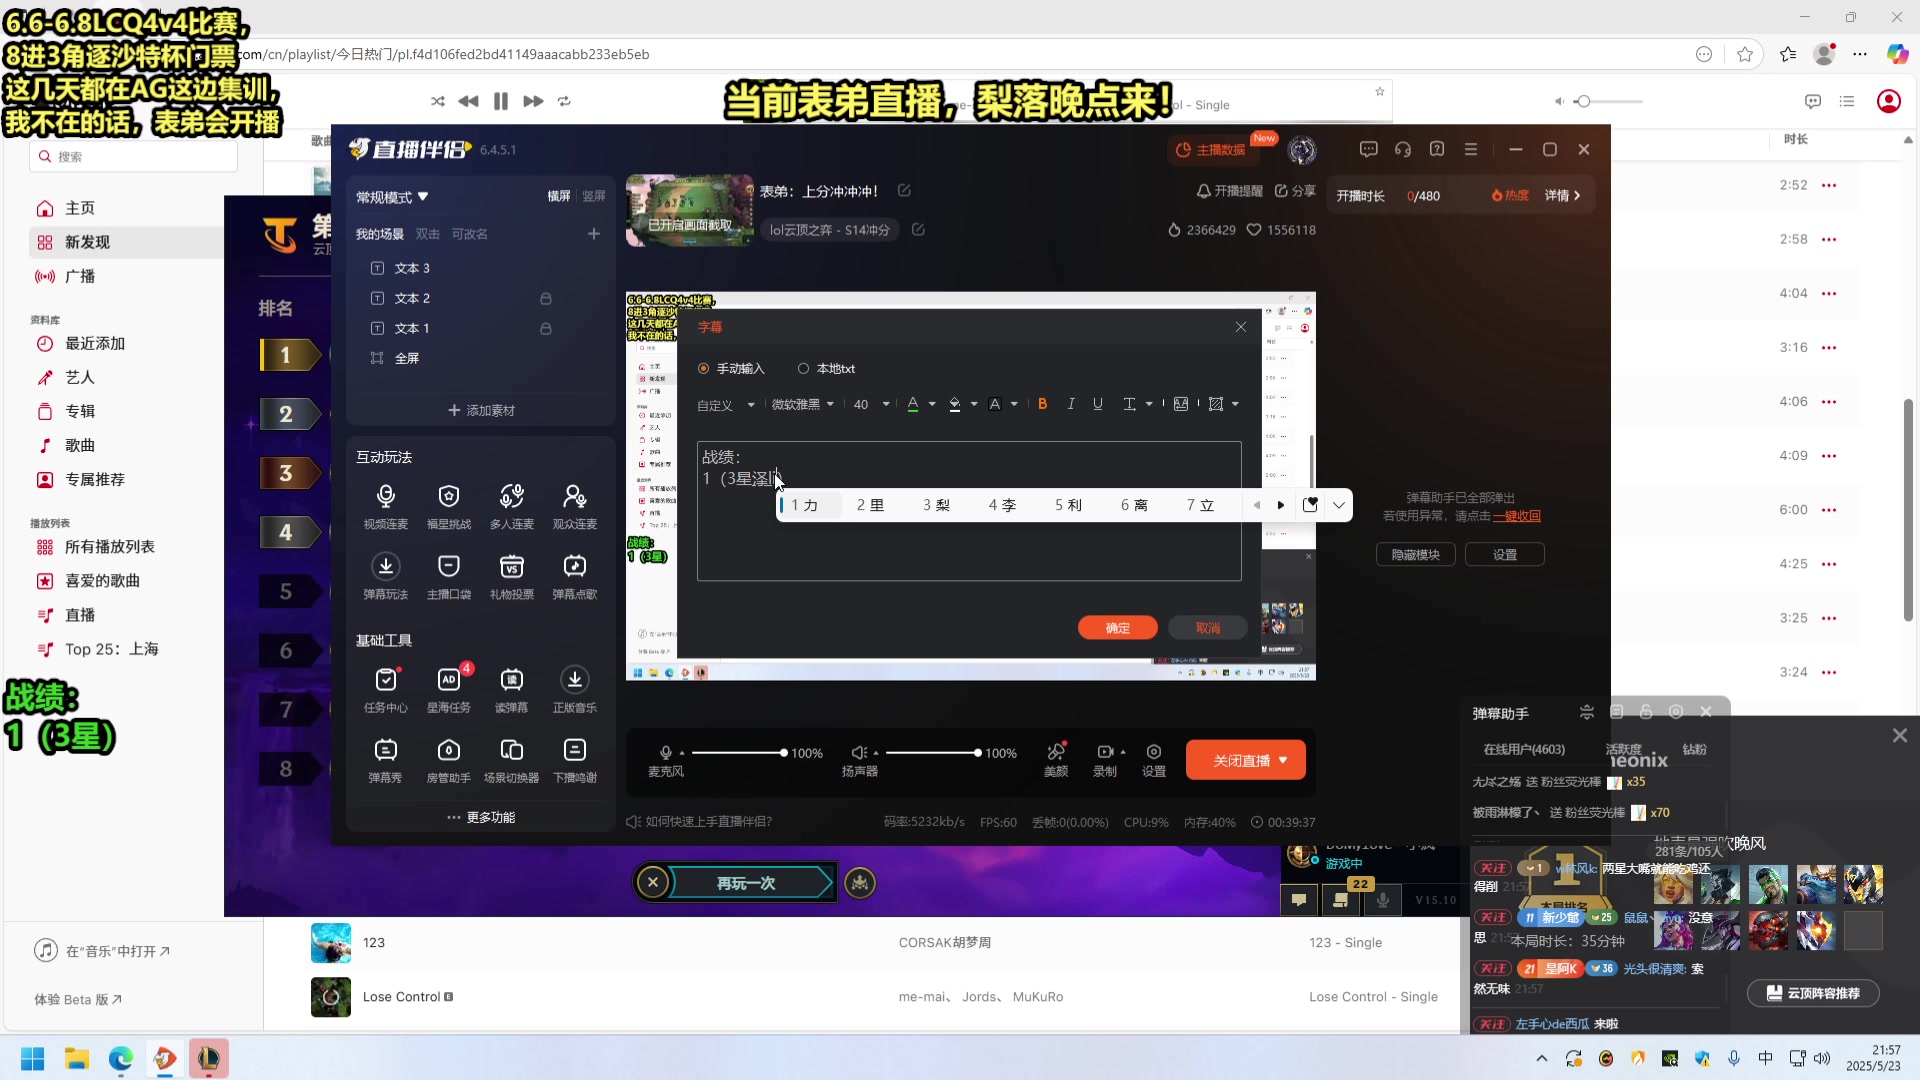Mute the 麦克风 microphone icon
Viewport: 1920px width, 1080px height.
666,753
